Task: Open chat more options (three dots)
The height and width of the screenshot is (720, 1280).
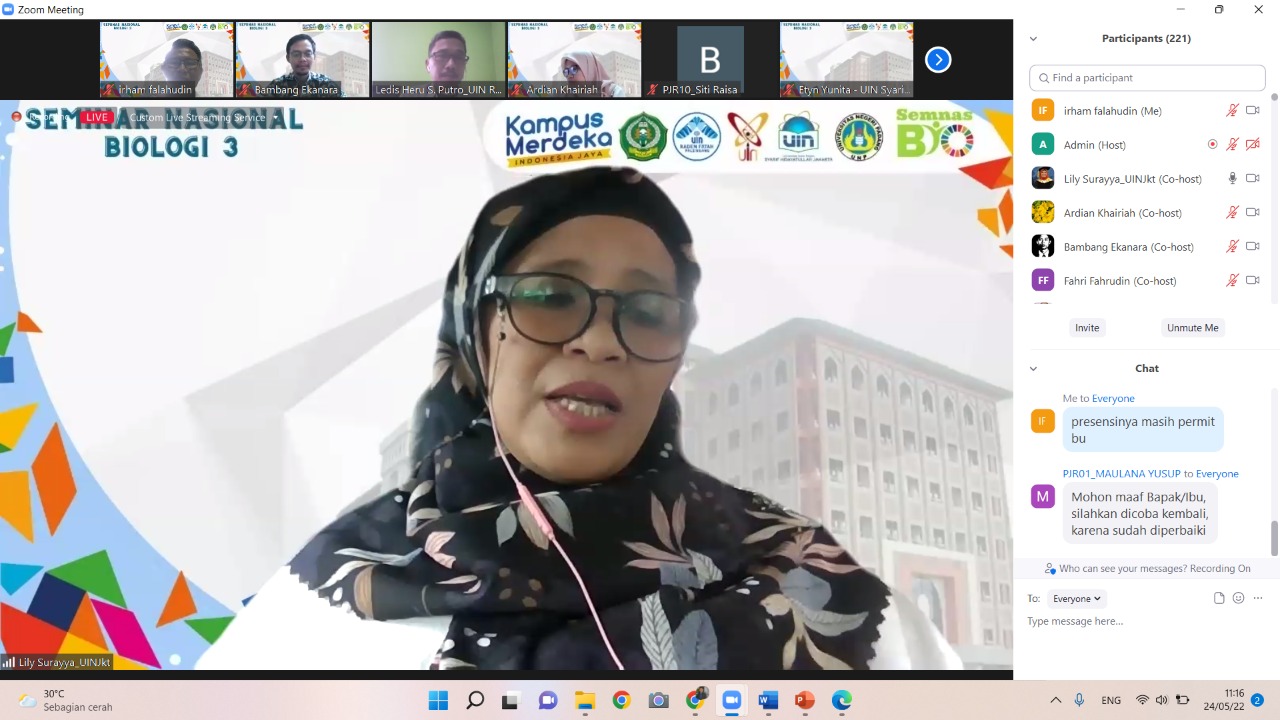Action: click(x=1258, y=599)
